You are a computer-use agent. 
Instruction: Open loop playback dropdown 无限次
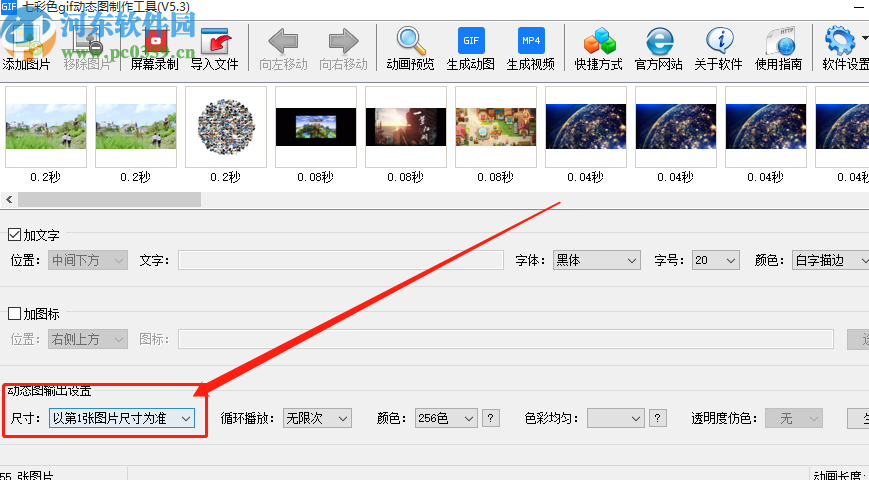[x=317, y=418]
